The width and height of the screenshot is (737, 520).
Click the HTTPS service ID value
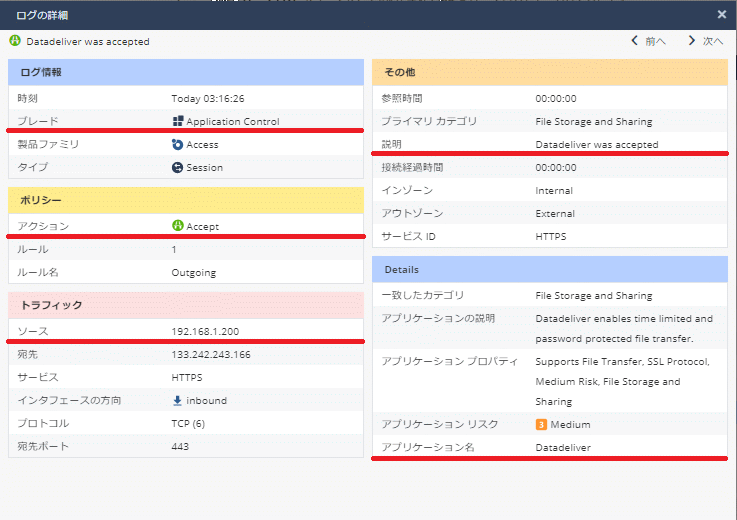pyautogui.click(x=552, y=236)
